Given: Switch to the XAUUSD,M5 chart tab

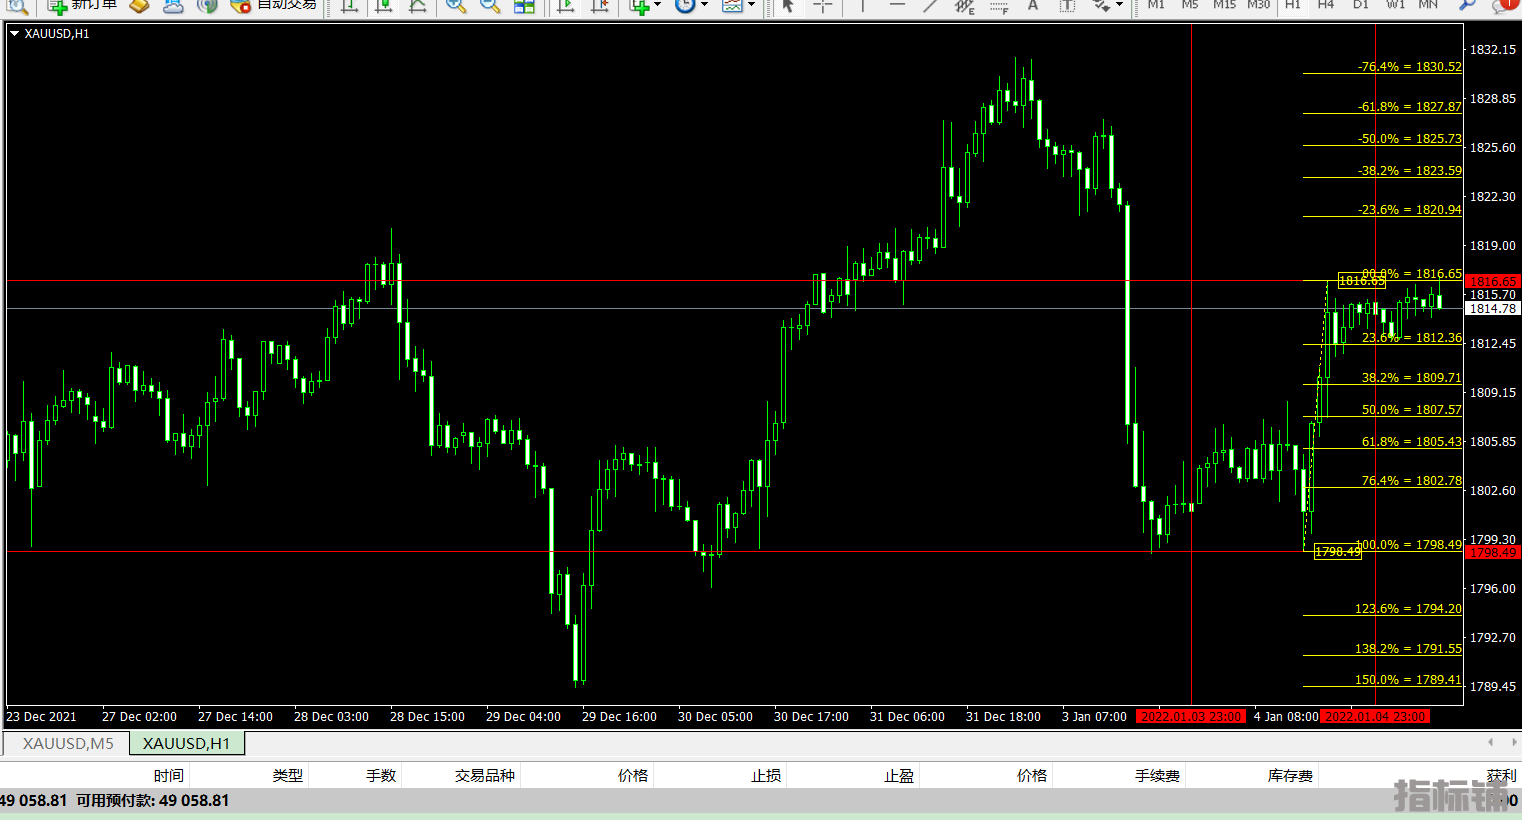Looking at the screenshot, I should tap(68, 744).
